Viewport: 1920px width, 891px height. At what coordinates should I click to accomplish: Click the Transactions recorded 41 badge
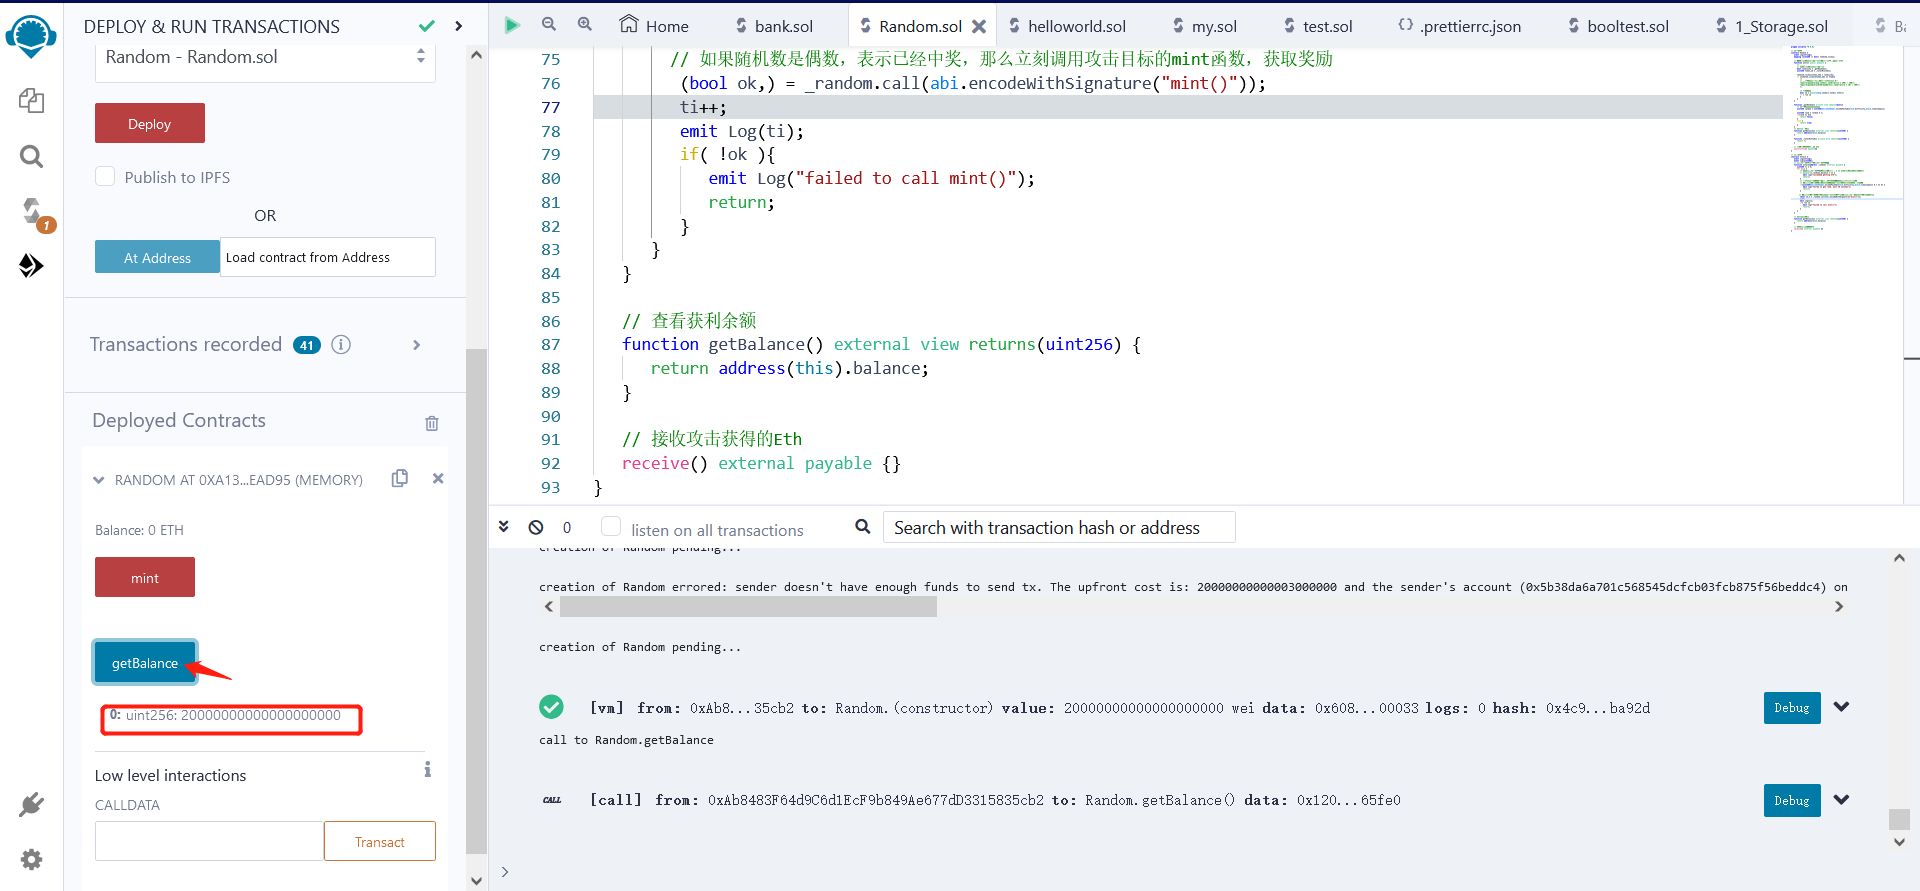(x=307, y=345)
